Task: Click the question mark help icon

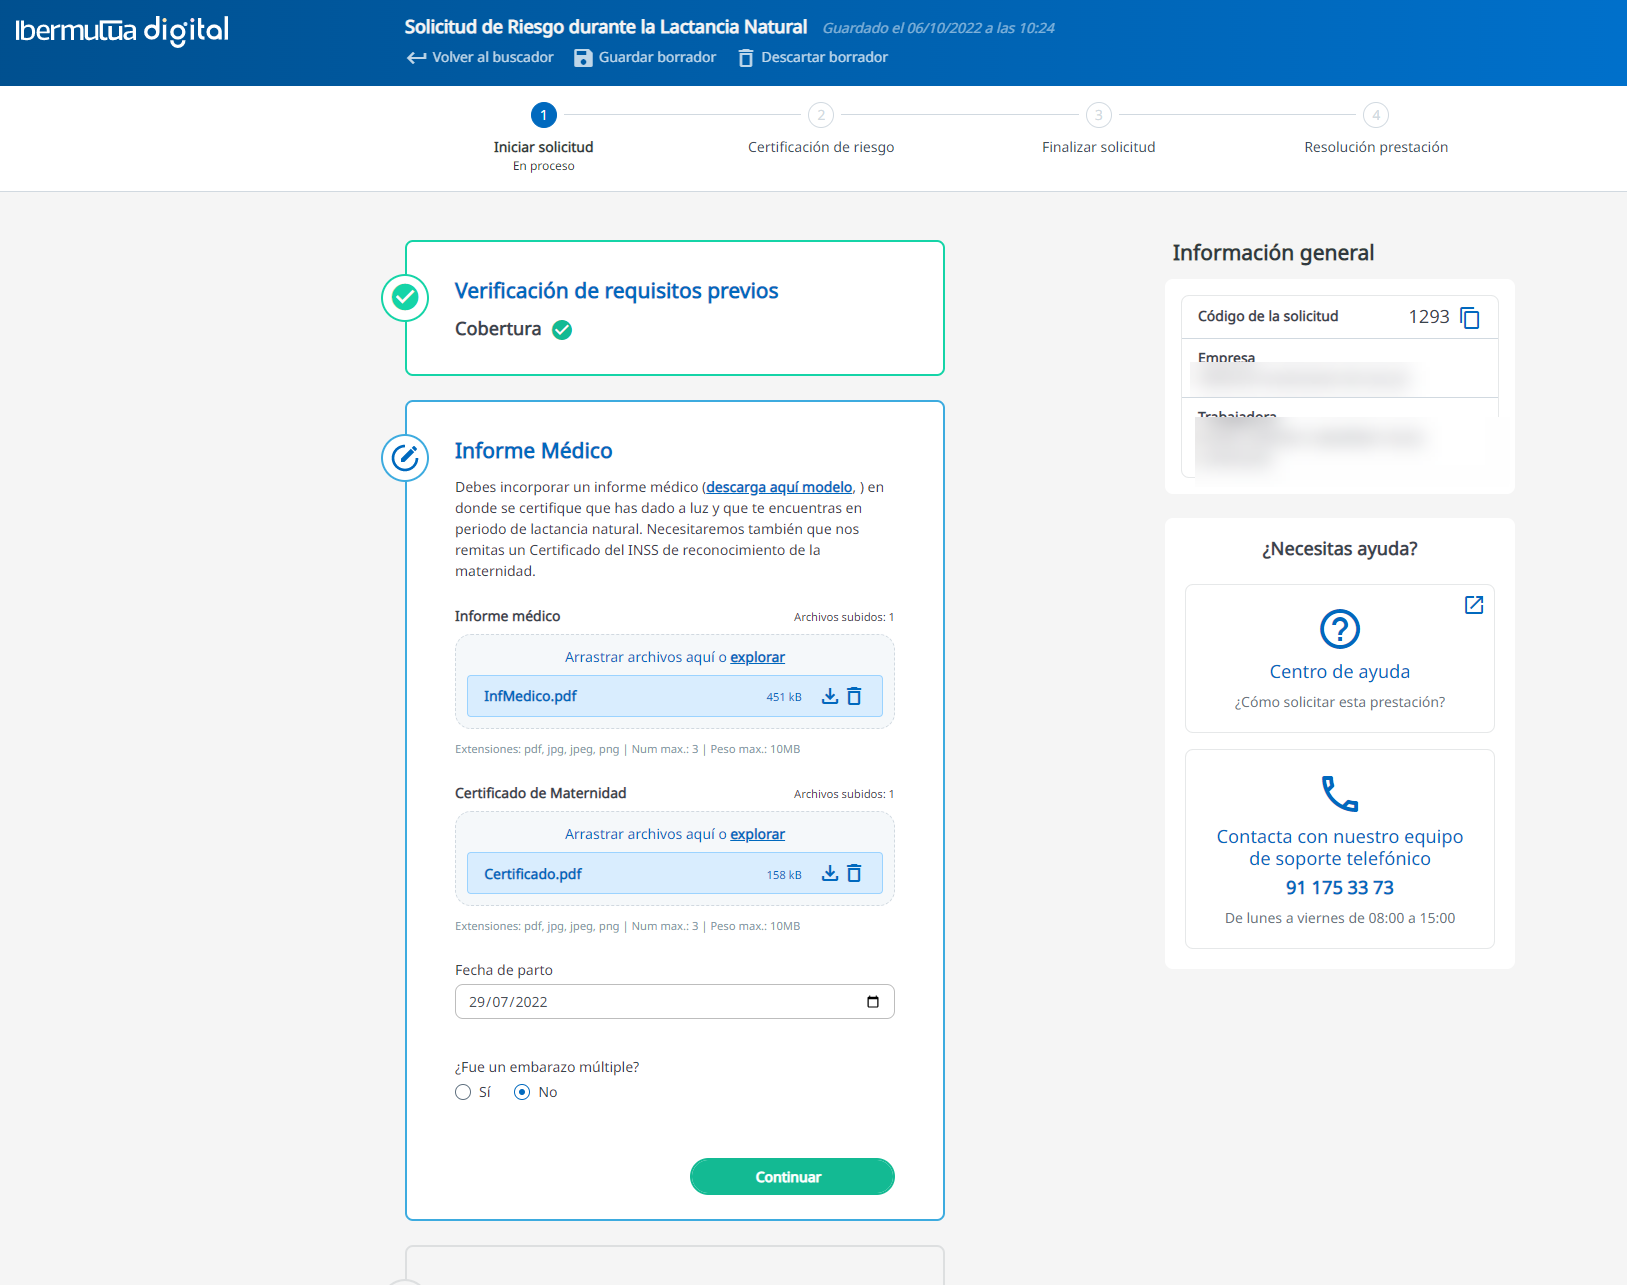Action: [1339, 629]
